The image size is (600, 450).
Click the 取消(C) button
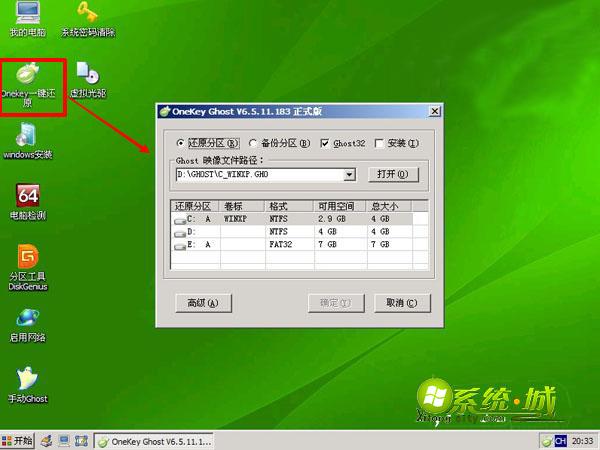[402, 303]
